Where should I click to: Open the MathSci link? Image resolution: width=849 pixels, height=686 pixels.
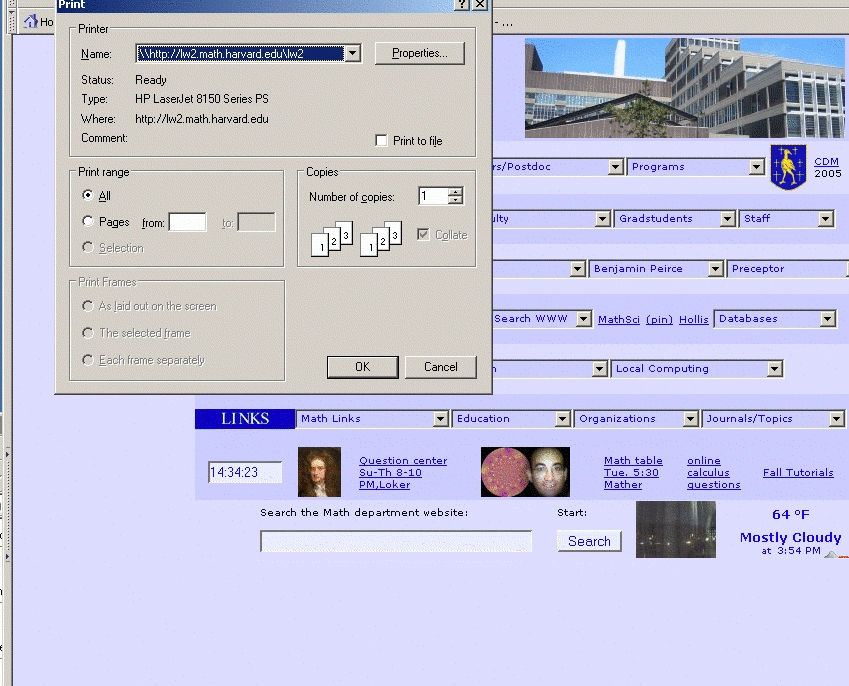coord(618,320)
